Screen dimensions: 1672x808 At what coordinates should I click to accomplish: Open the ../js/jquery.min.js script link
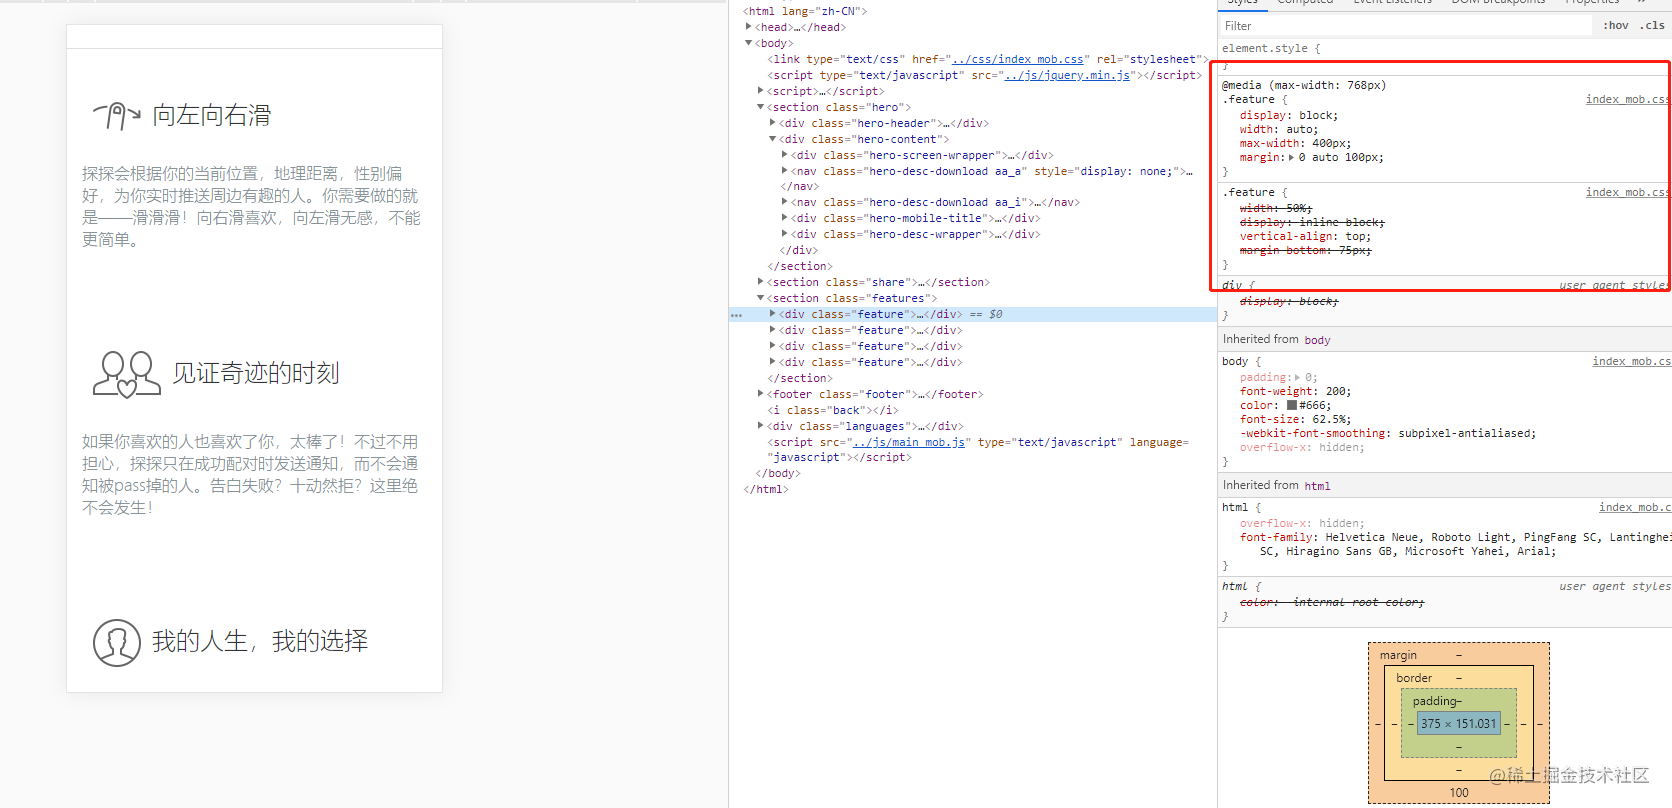pyautogui.click(x=1068, y=76)
